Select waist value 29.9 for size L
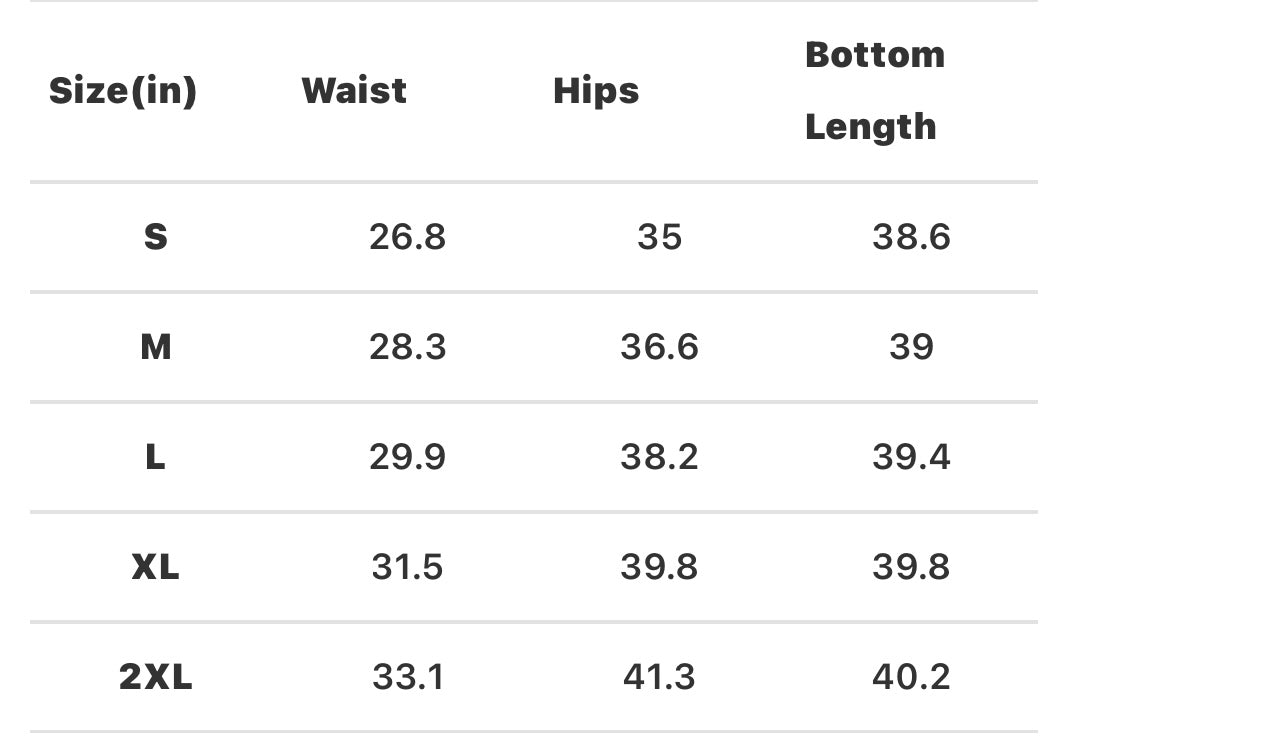Screen dimensions: 1284x744 coord(407,457)
